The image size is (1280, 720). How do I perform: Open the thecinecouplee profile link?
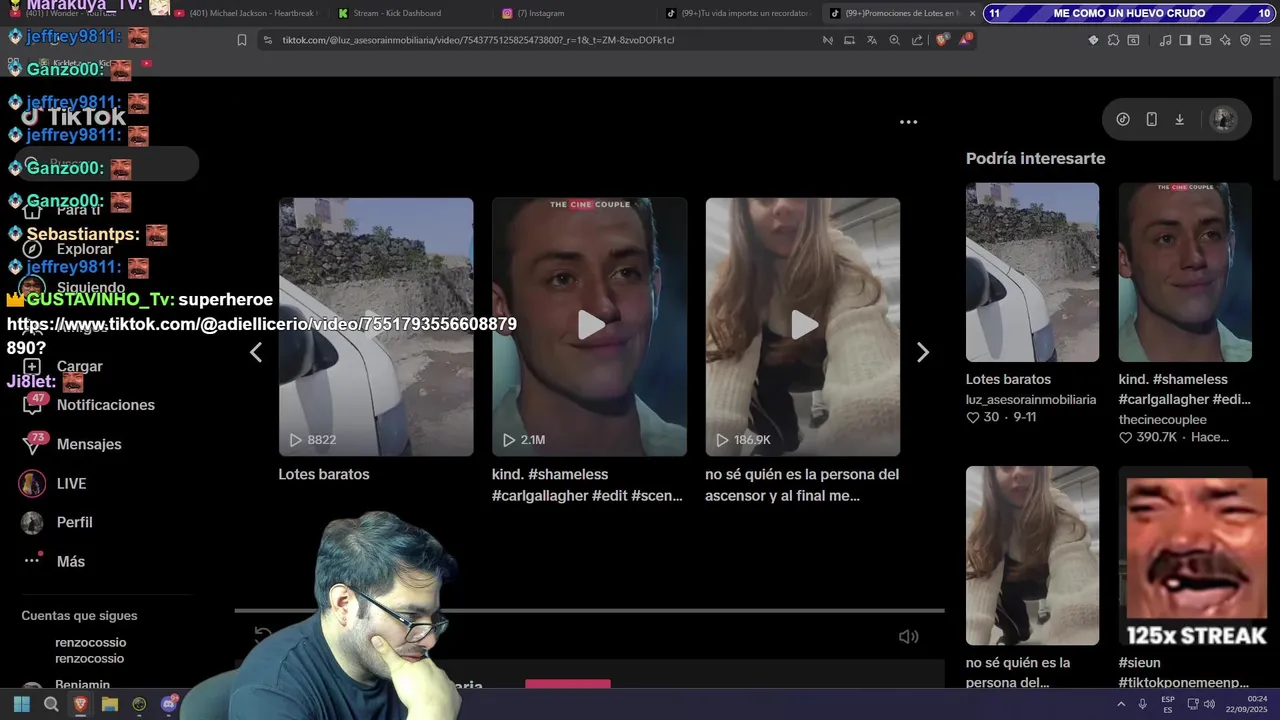1163,419
